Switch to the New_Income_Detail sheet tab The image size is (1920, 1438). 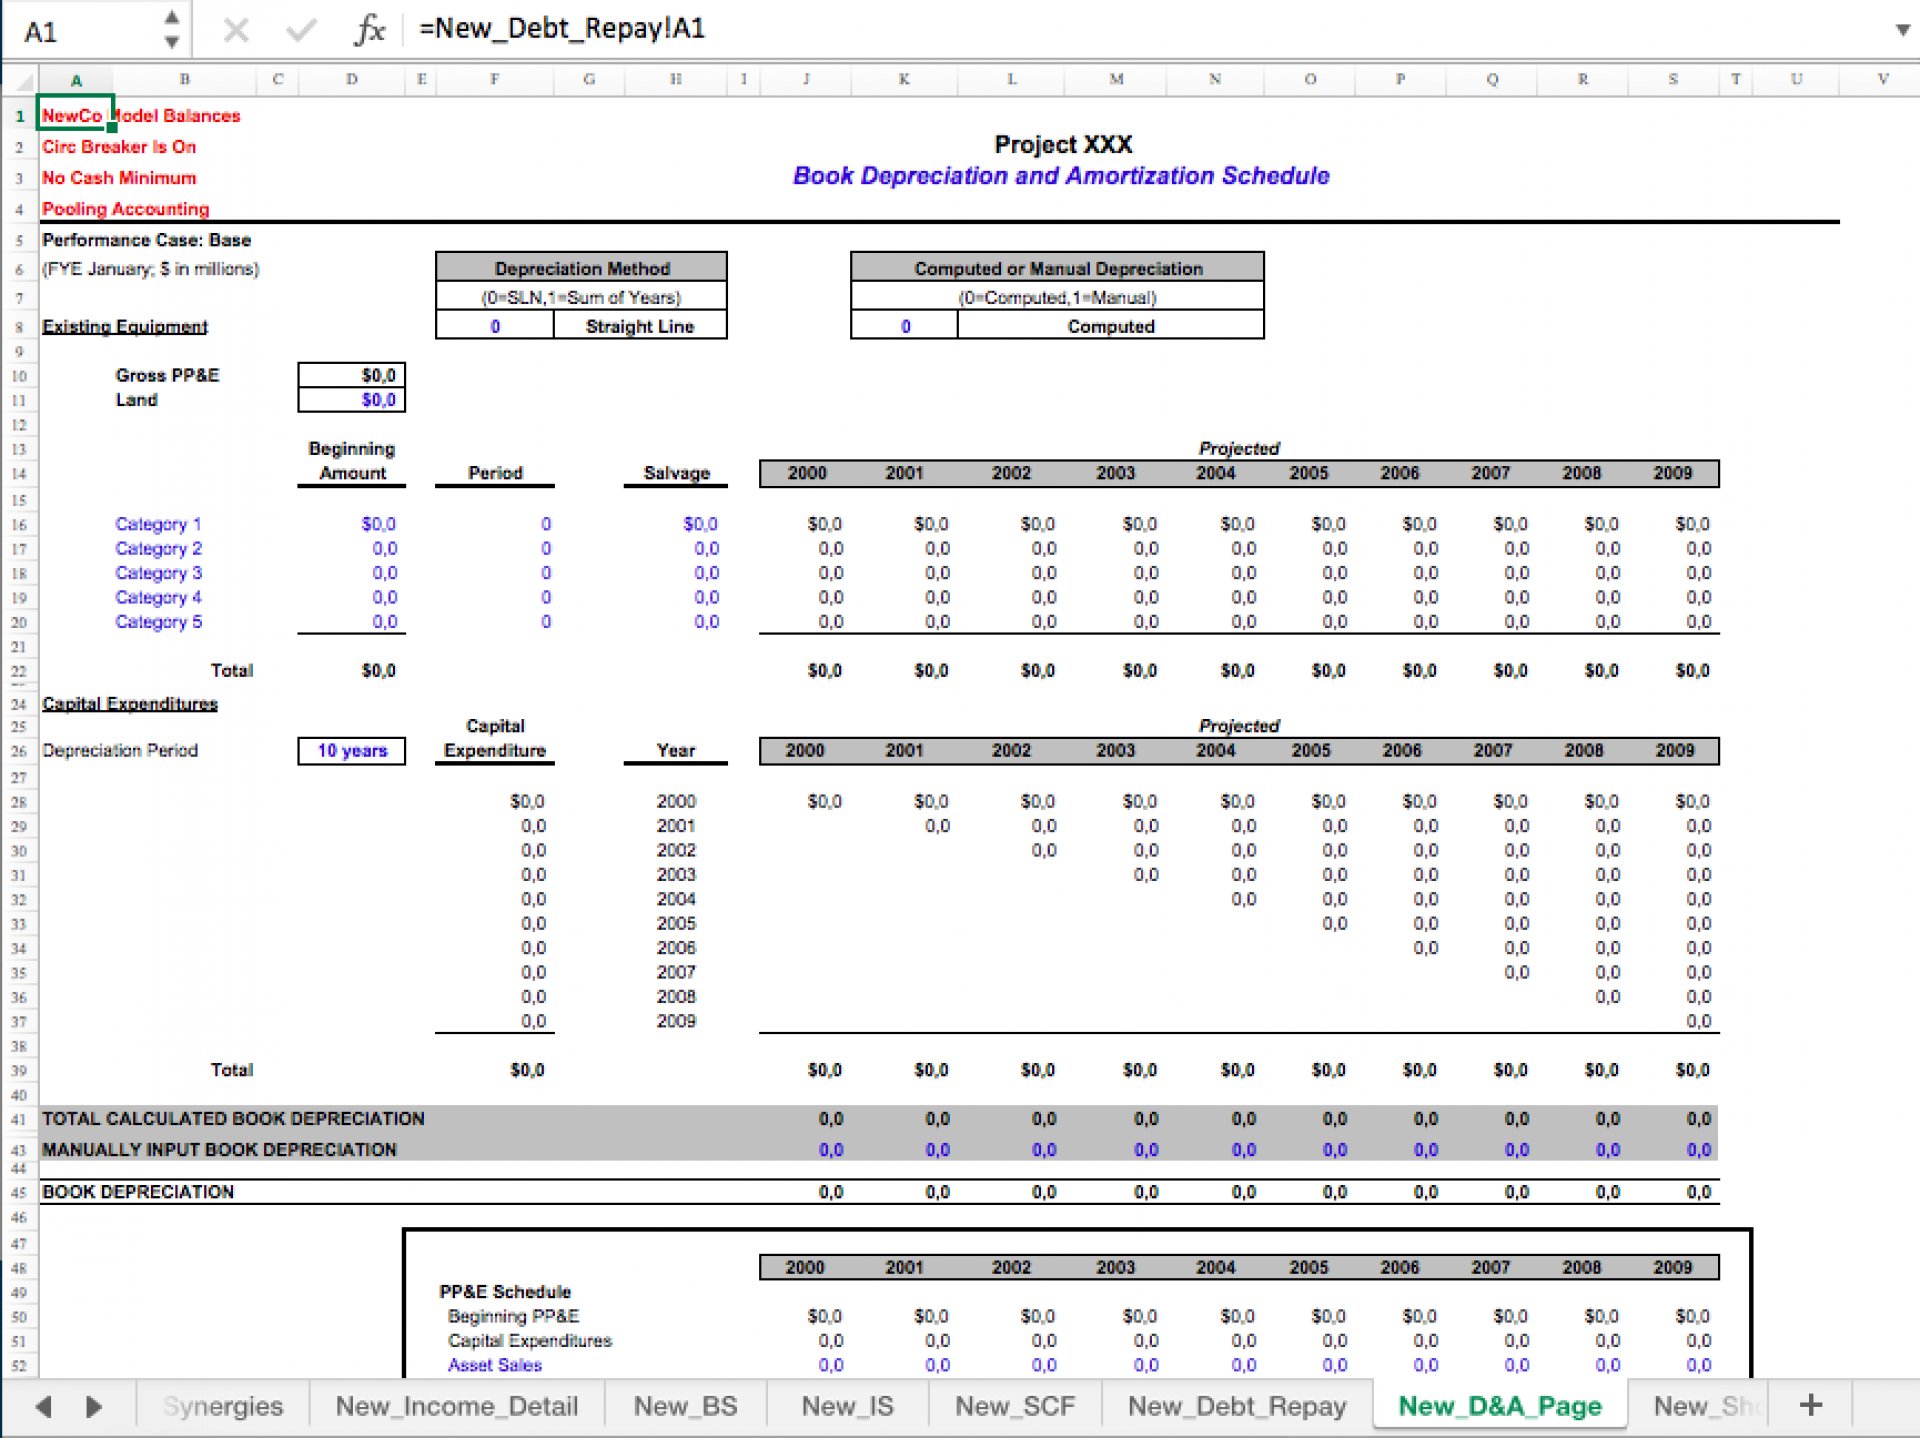click(x=456, y=1406)
